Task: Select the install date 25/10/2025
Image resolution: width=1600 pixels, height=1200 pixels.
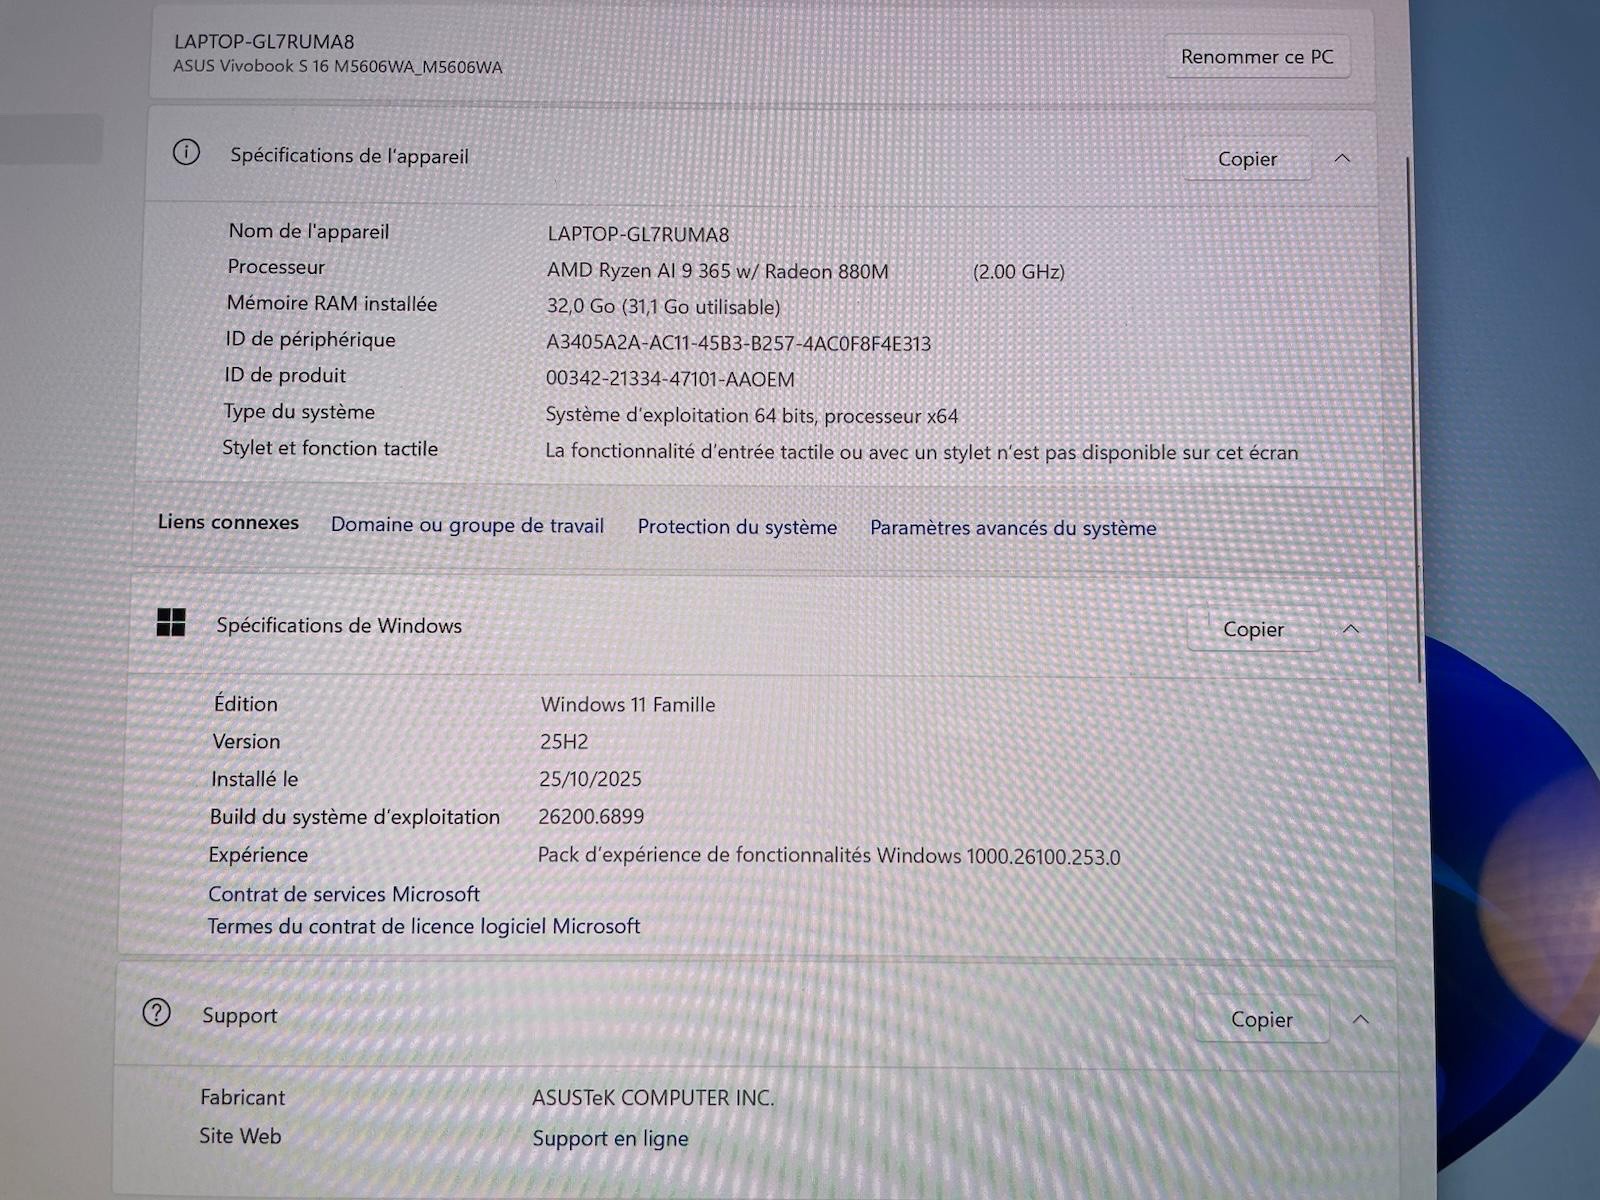Action: click(590, 779)
